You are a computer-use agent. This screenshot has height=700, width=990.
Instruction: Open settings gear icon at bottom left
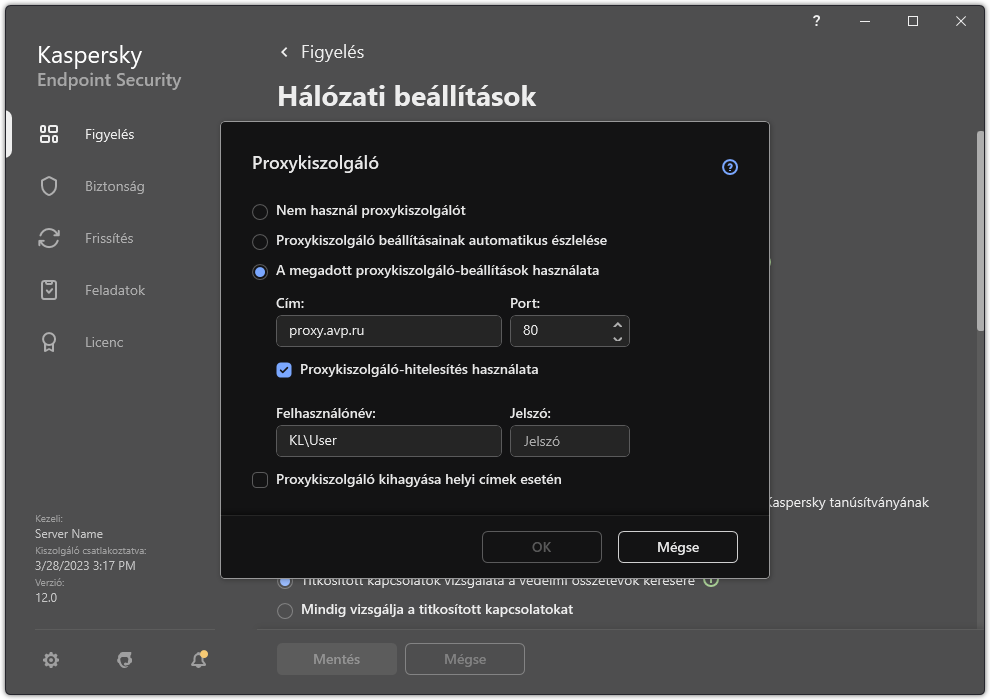click(x=51, y=660)
